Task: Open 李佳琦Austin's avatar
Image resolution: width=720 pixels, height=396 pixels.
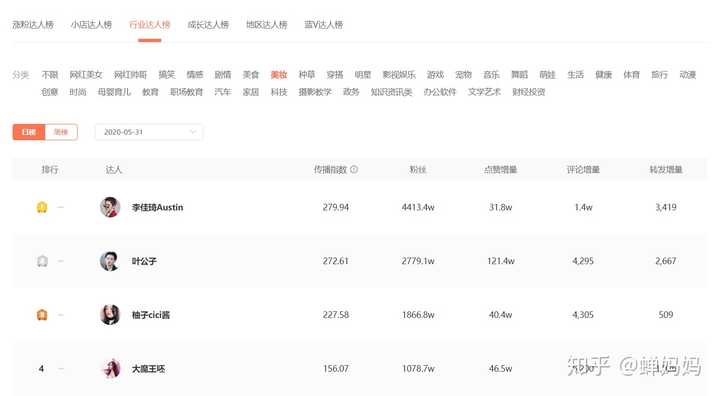Action: click(110, 207)
